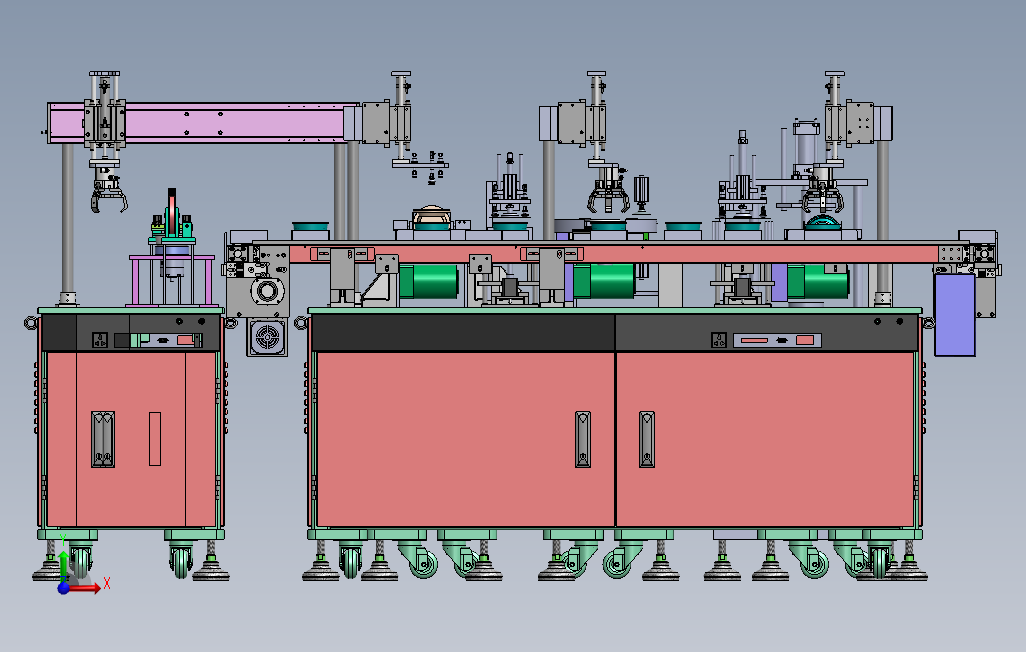Select the handle on the main cabinet's left door

point(583,439)
